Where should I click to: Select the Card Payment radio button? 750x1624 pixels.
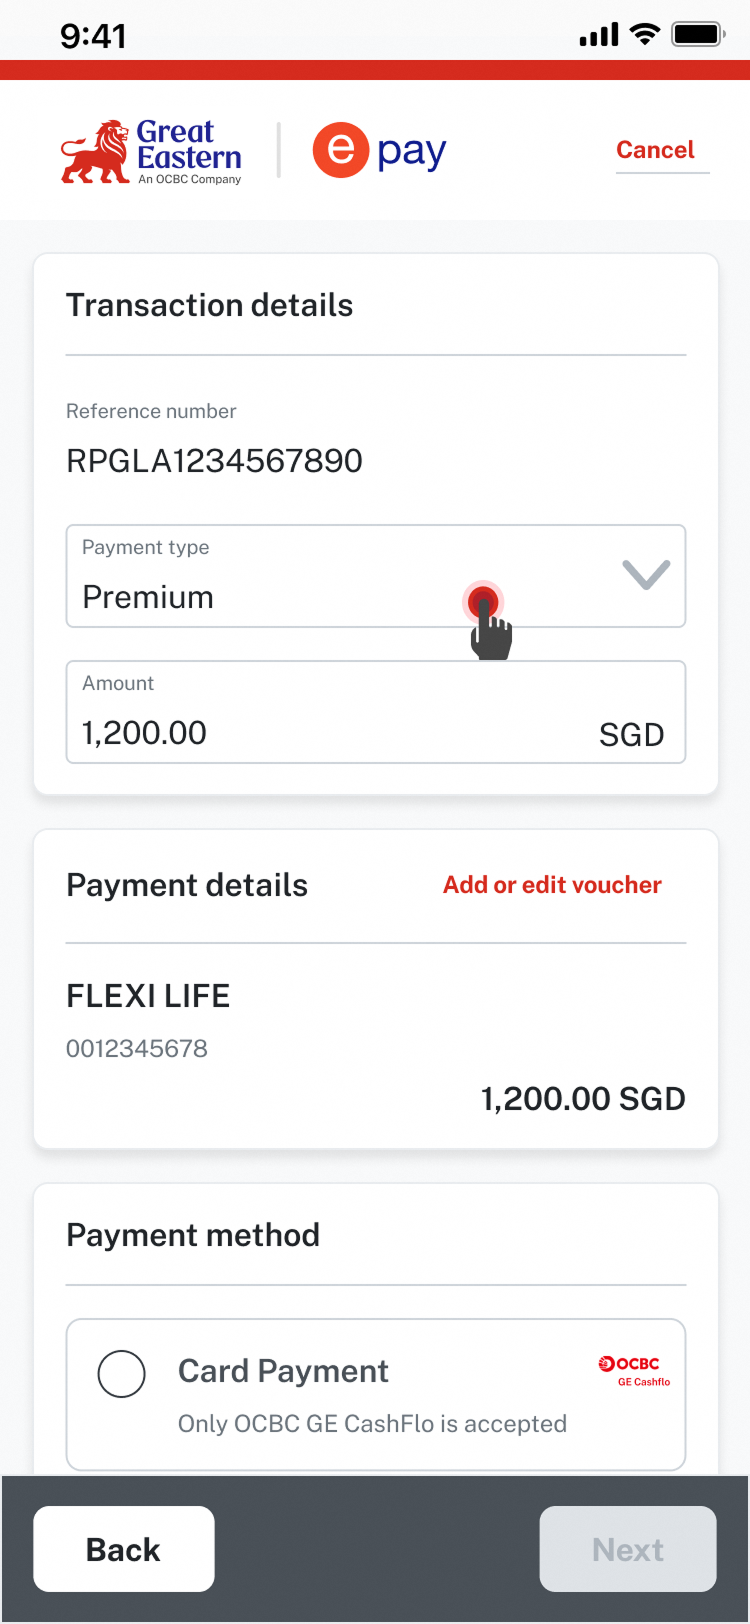[122, 1373]
